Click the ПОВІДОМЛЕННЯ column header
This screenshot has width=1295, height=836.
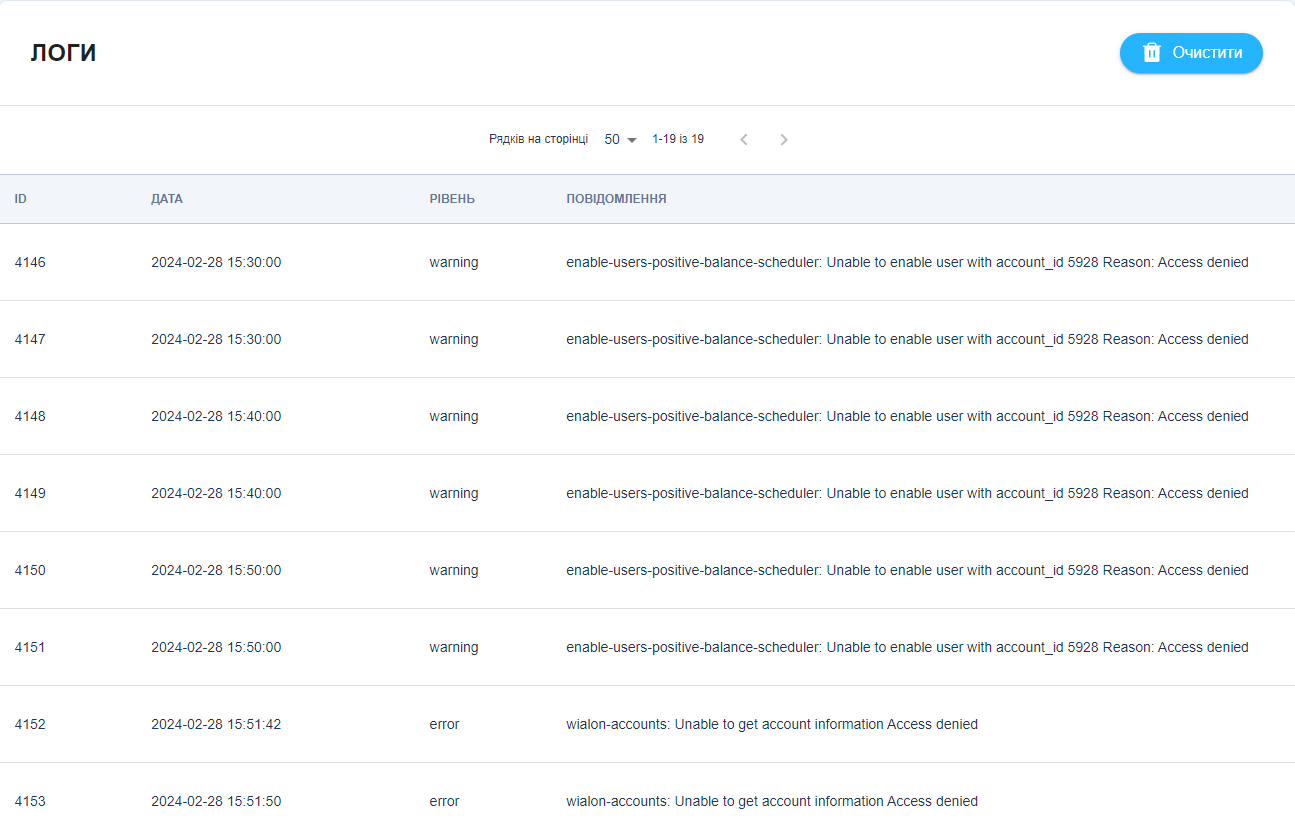(x=616, y=199)
